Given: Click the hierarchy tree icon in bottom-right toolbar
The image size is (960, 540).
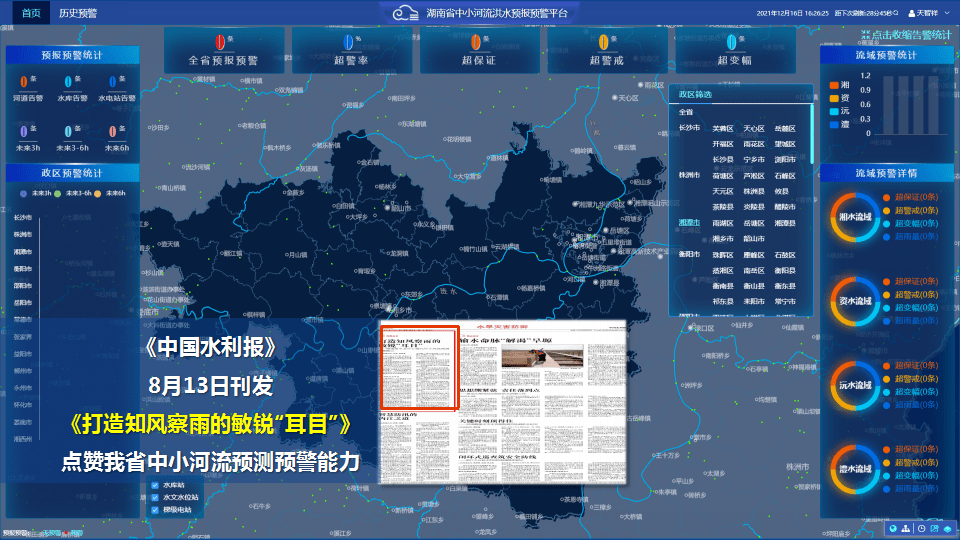Looking at the screenshot, I should click(x=906, y=528).
